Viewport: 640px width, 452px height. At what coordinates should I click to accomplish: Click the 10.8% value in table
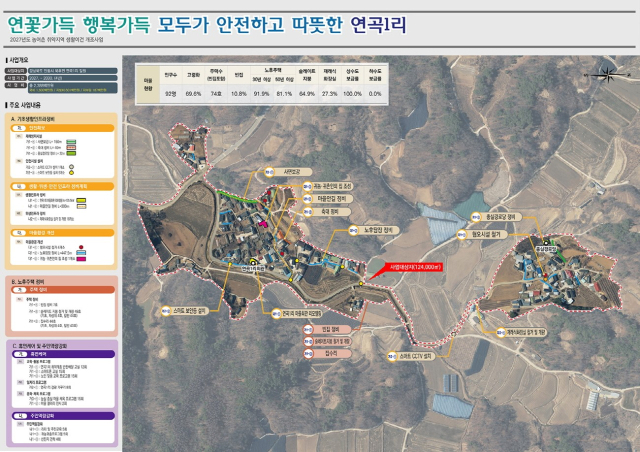pos(239,94)
